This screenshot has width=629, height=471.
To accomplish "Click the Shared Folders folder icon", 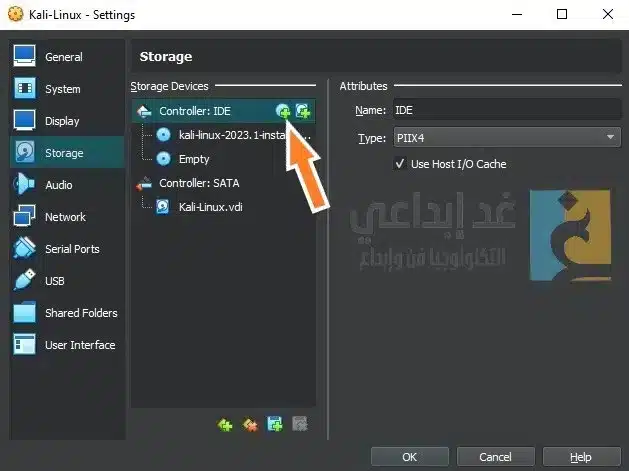I will click(24, 313).
